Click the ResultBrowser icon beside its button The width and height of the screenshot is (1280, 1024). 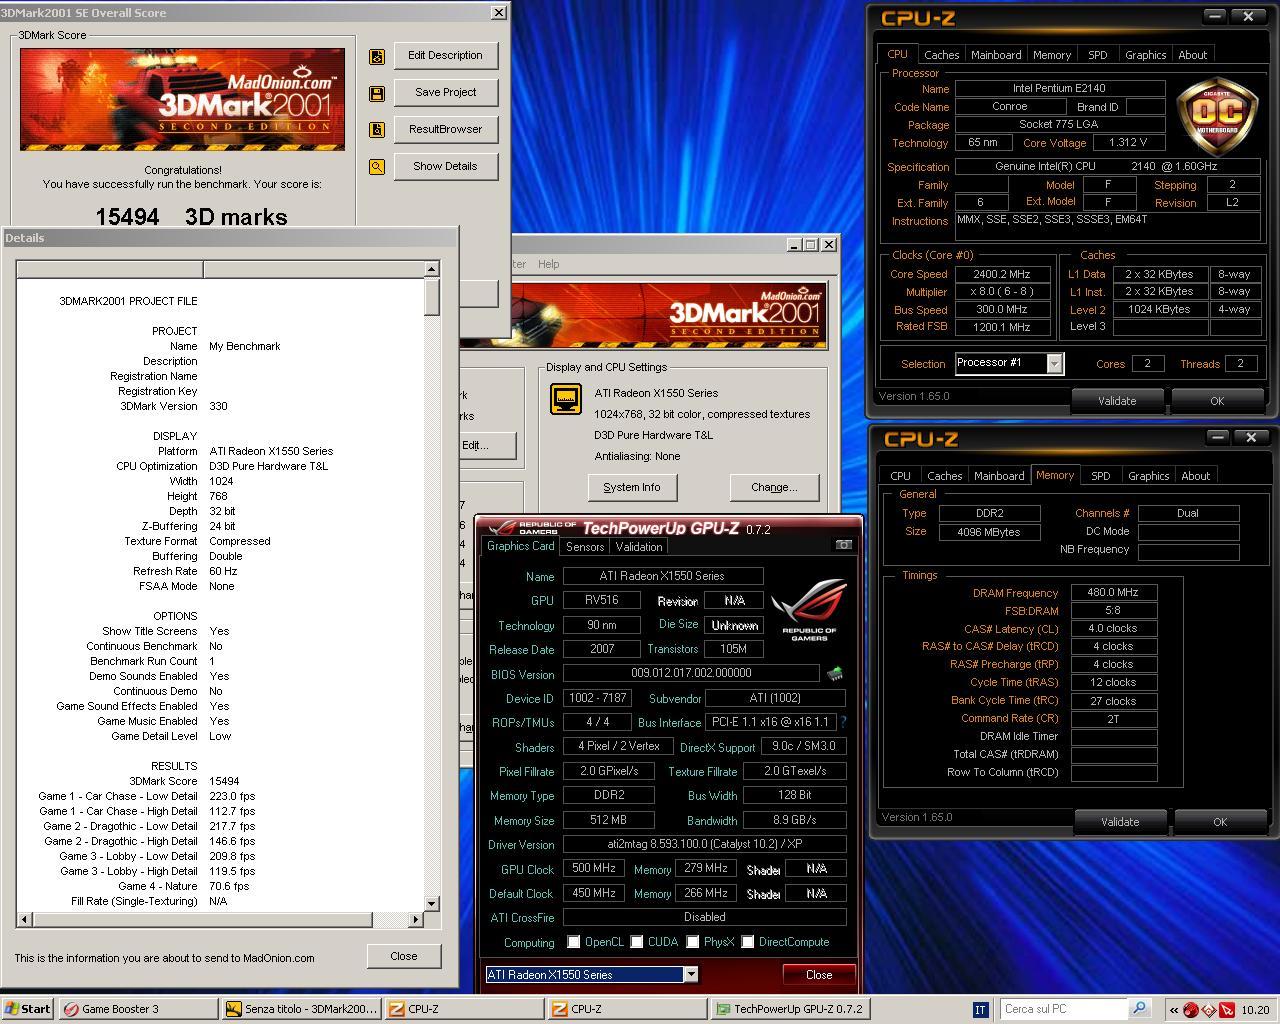click(x=377, y=130)
